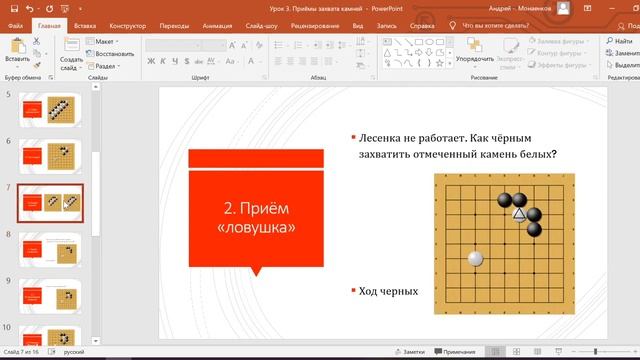Increase list indent level

pos(330,45)
